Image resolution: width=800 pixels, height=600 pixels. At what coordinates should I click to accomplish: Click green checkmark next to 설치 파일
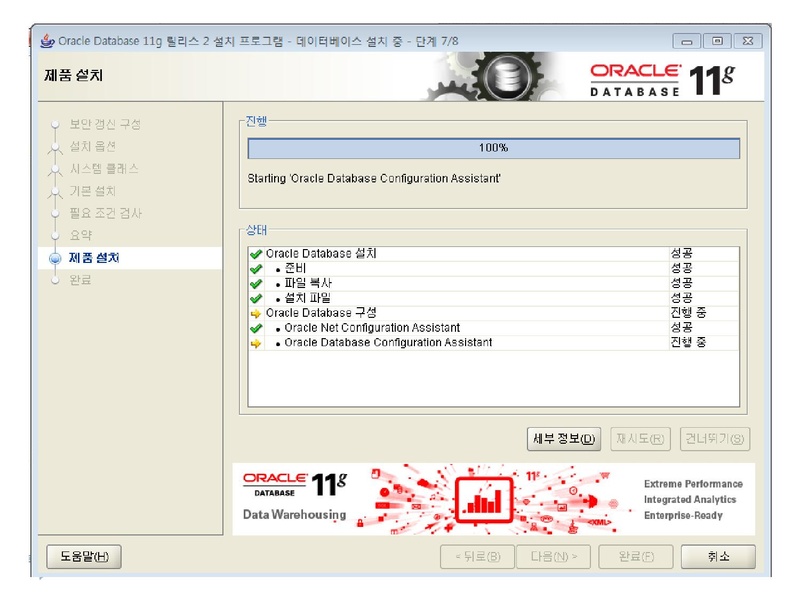tap(256, 298)
